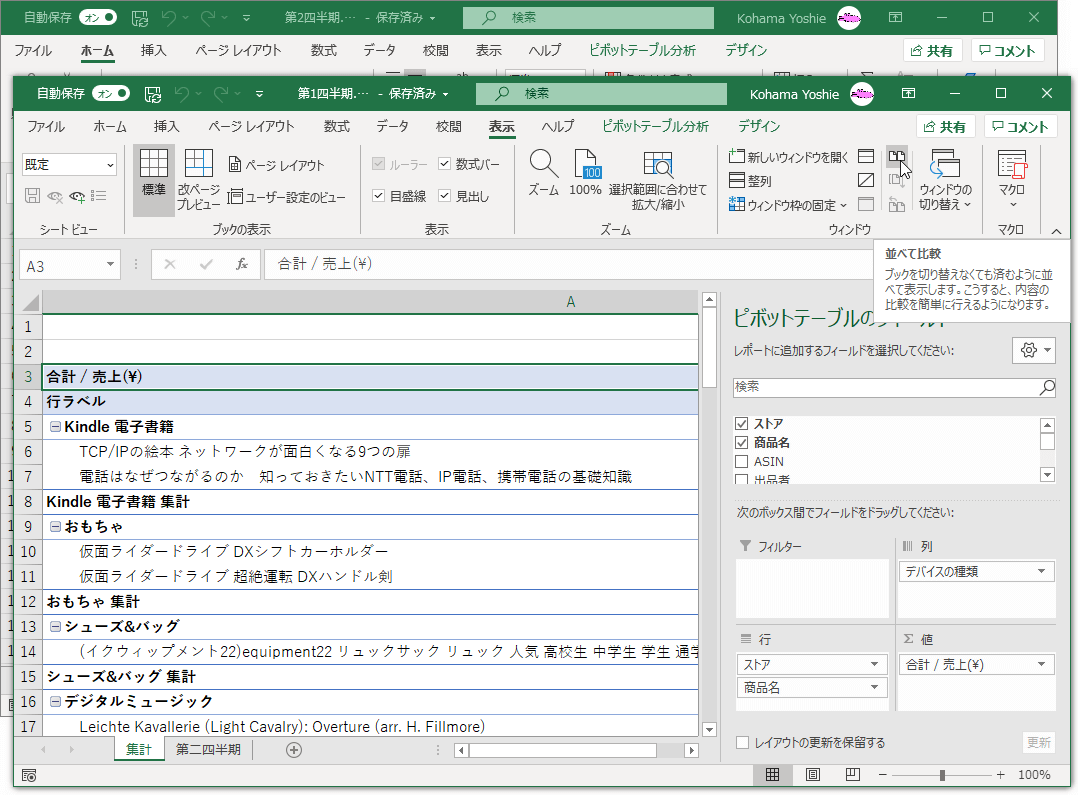Click inside the Name Box showing A3
The height and width of the screenshot is (795, 1078).
[x=60, y=263]
